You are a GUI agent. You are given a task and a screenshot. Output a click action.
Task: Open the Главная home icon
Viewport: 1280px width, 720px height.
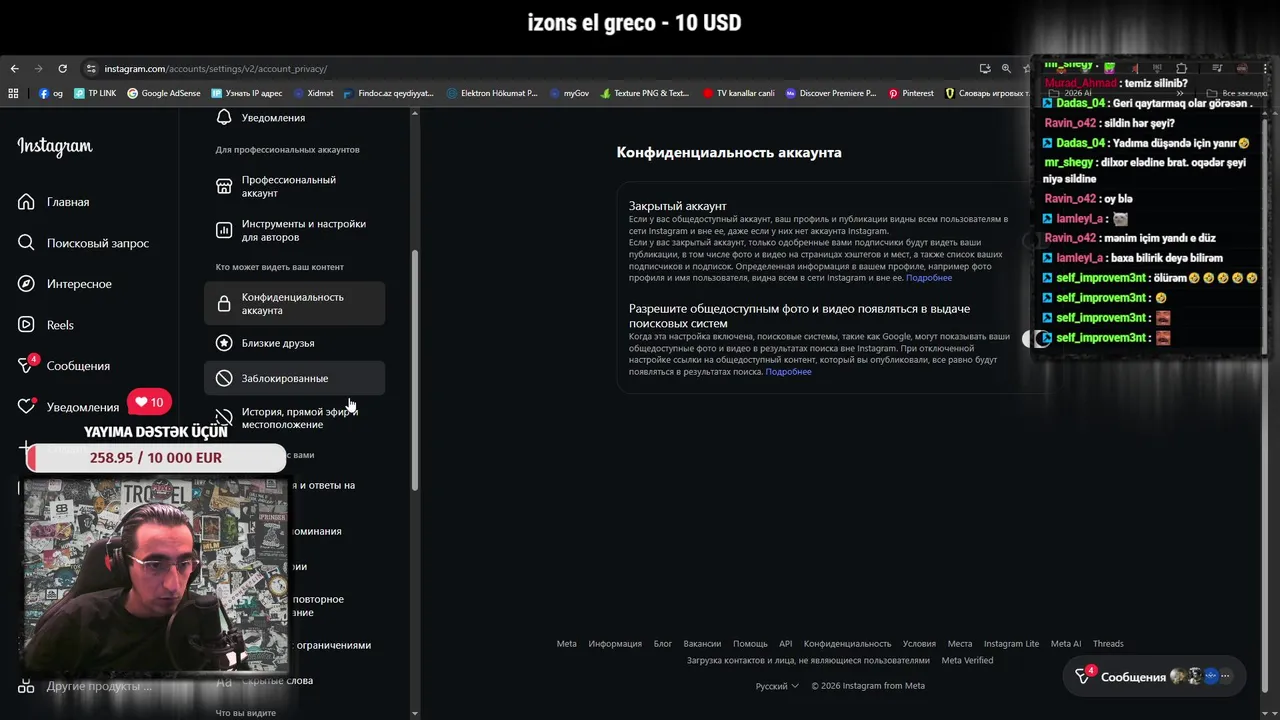(x=26, y=202)
